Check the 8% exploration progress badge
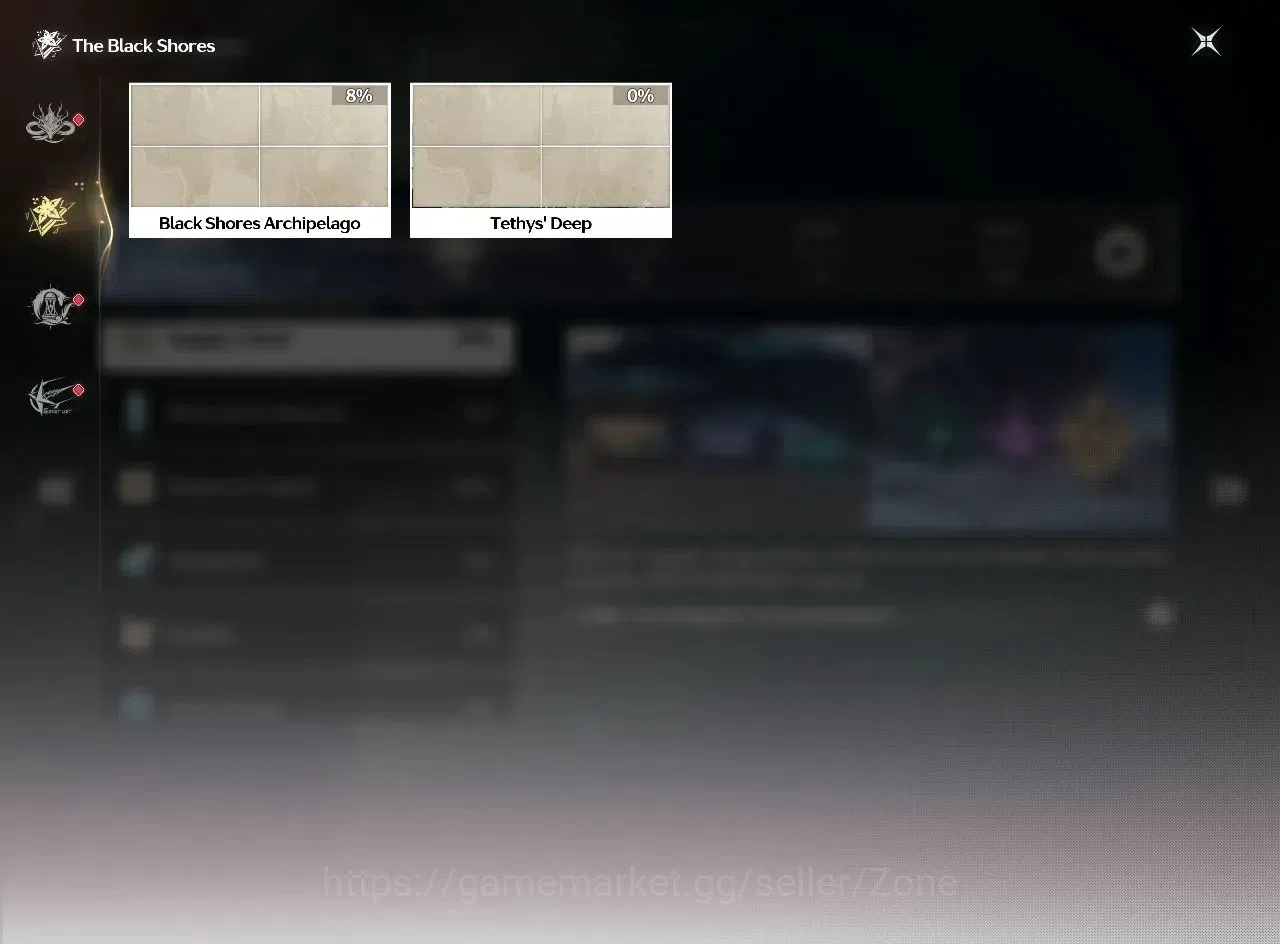The height and width of the screenshot is (944, 1280). coord(359,95)
